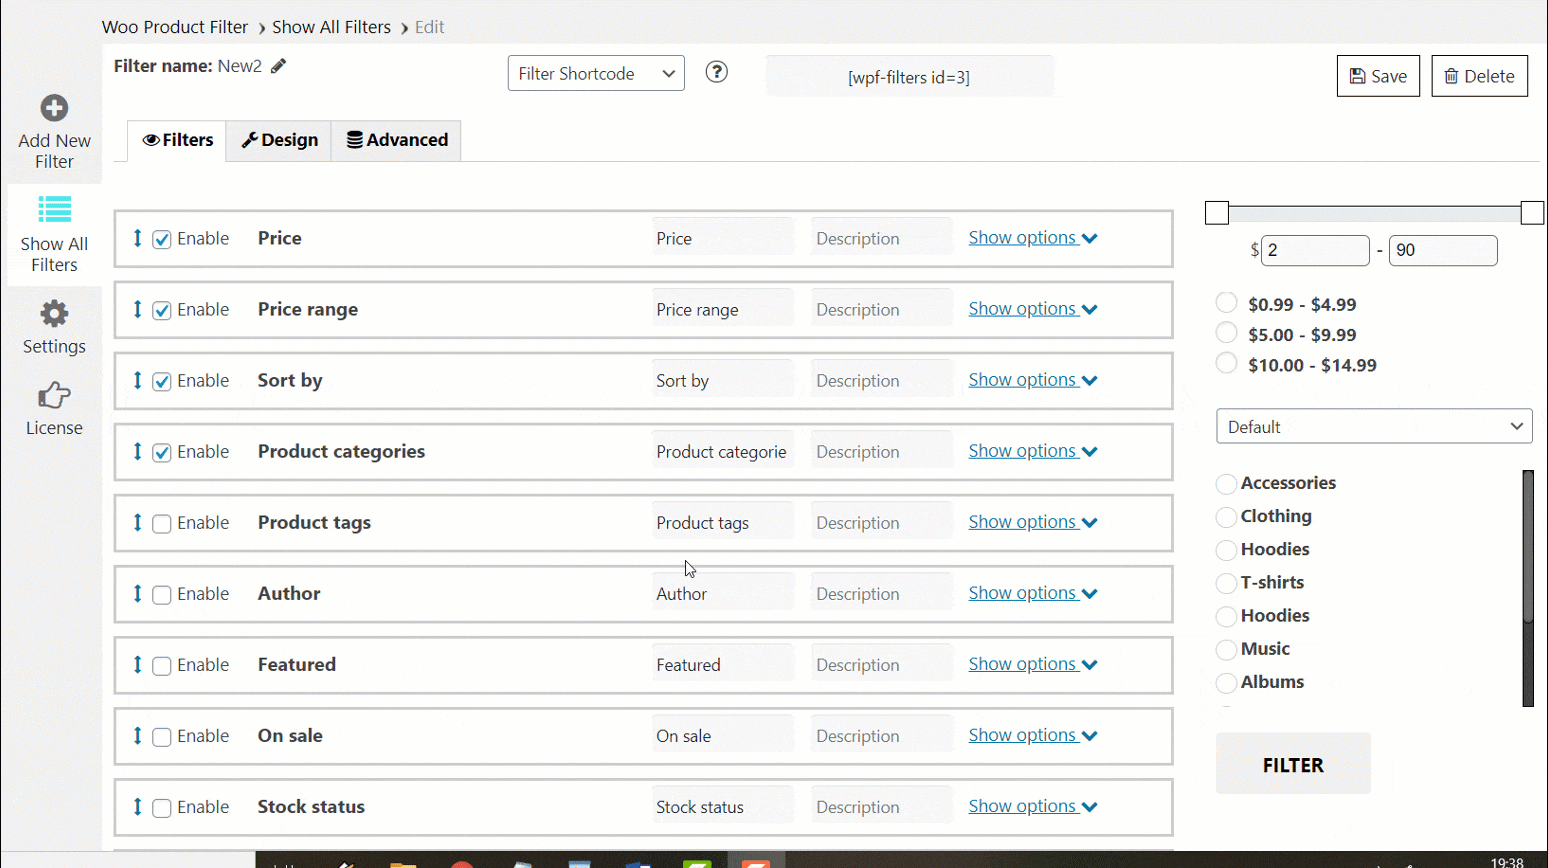The width and height of the screenshot is (1548, 868).
Task: Save the filter
Action: (x=1378, y=76)
